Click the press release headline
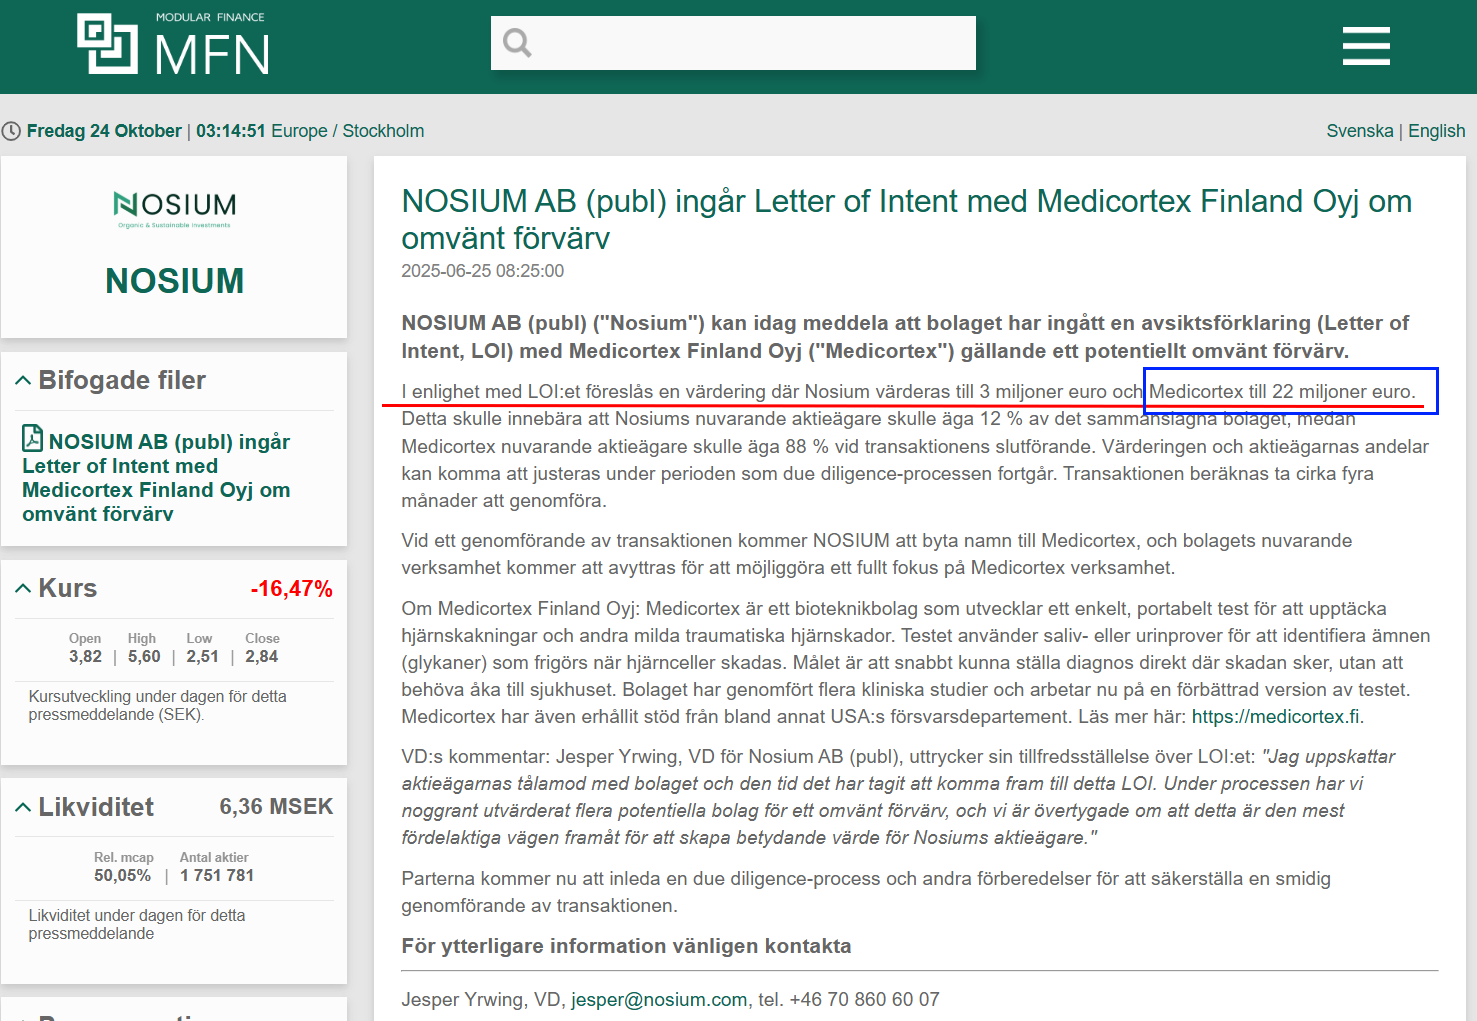The width and height of the screenshot is (1477, 1021). click(906, 219)
